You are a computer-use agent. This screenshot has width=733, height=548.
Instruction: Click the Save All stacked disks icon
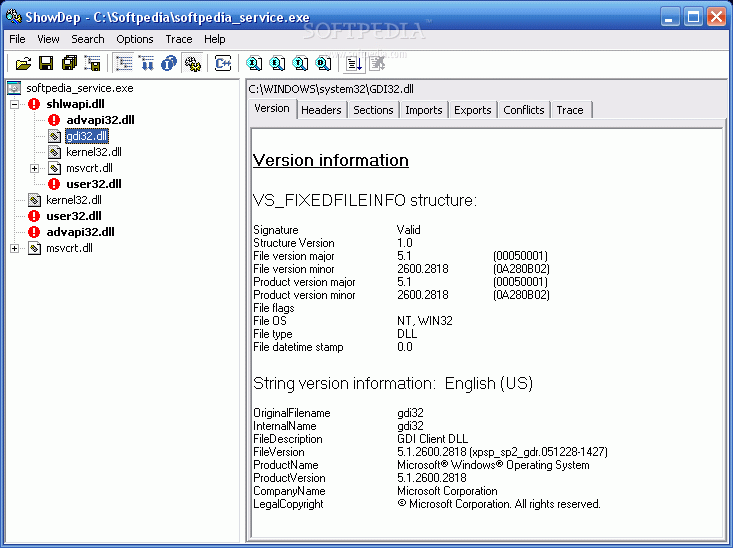coord(69,63)
